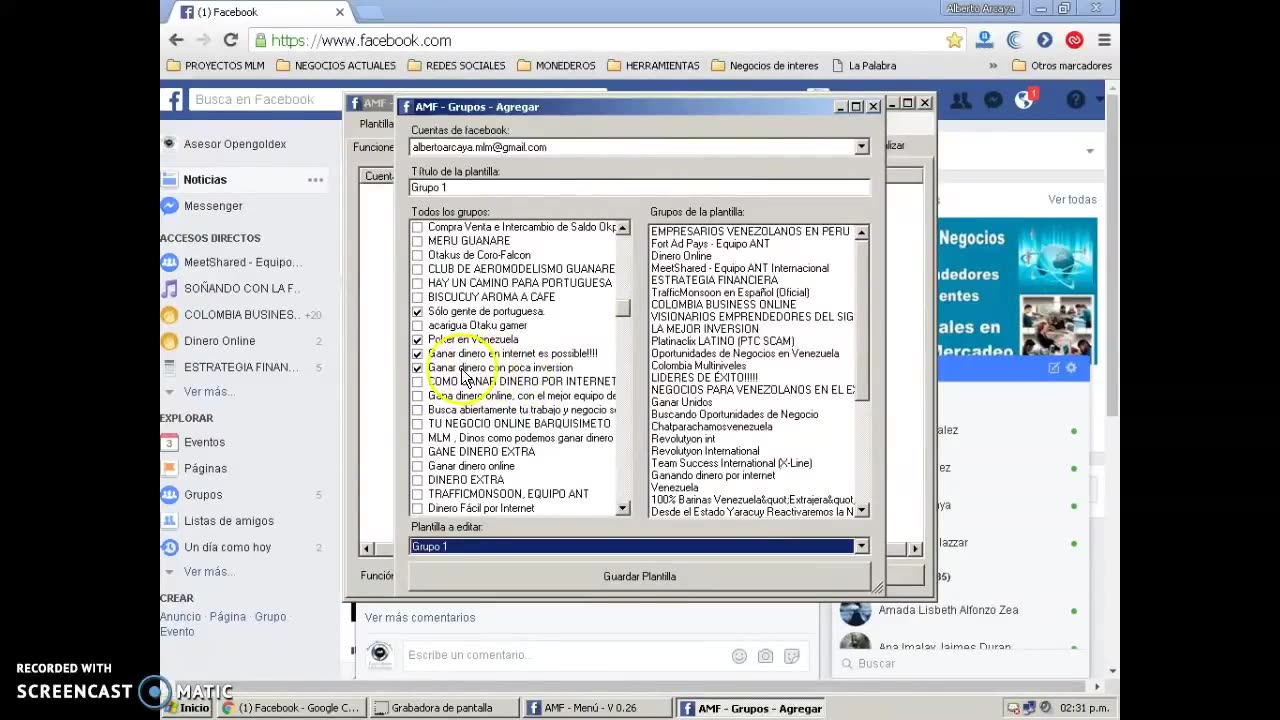Open REDES SOCIALES bookmark folder

(457, 66)
